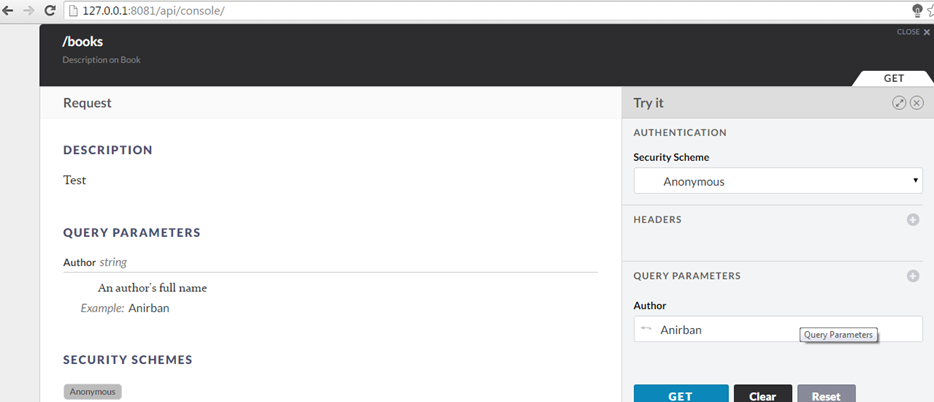This screenshot has height=402, width=934.
Task: Click the Reset button
Action: (826, 394)
